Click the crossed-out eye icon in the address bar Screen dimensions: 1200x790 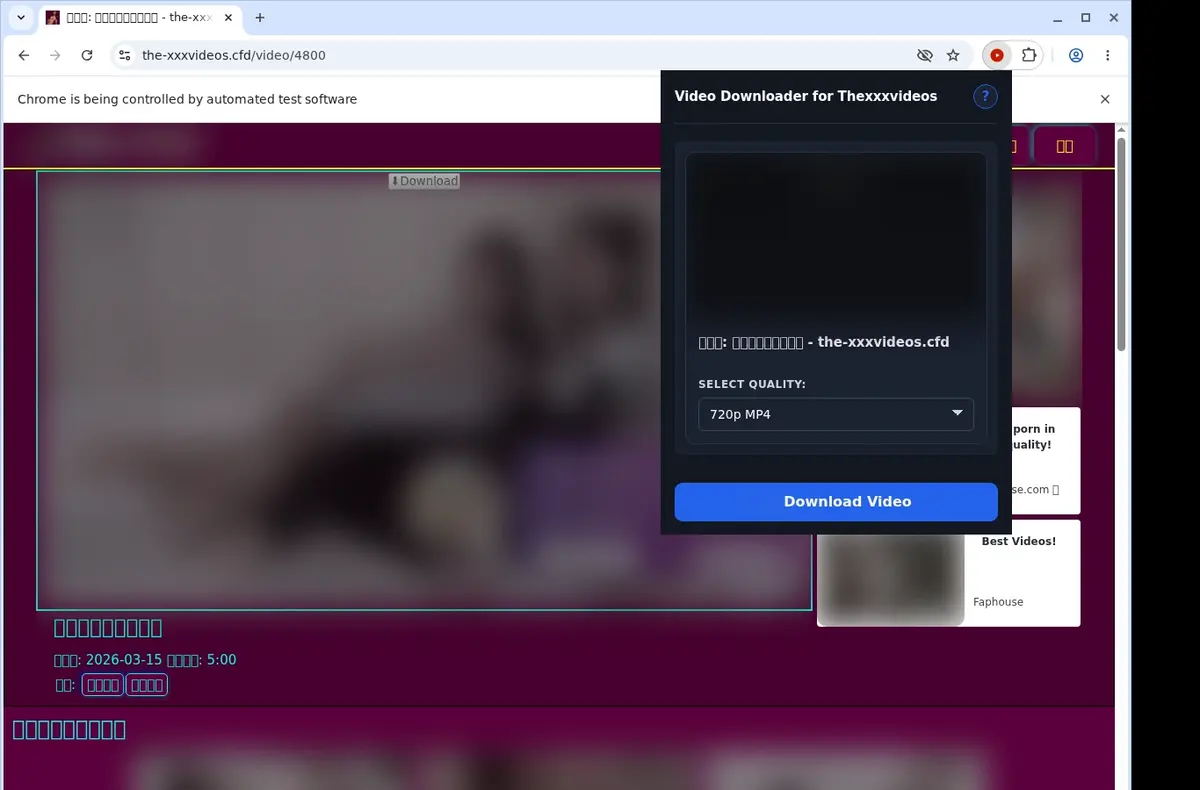click(924, 56)
